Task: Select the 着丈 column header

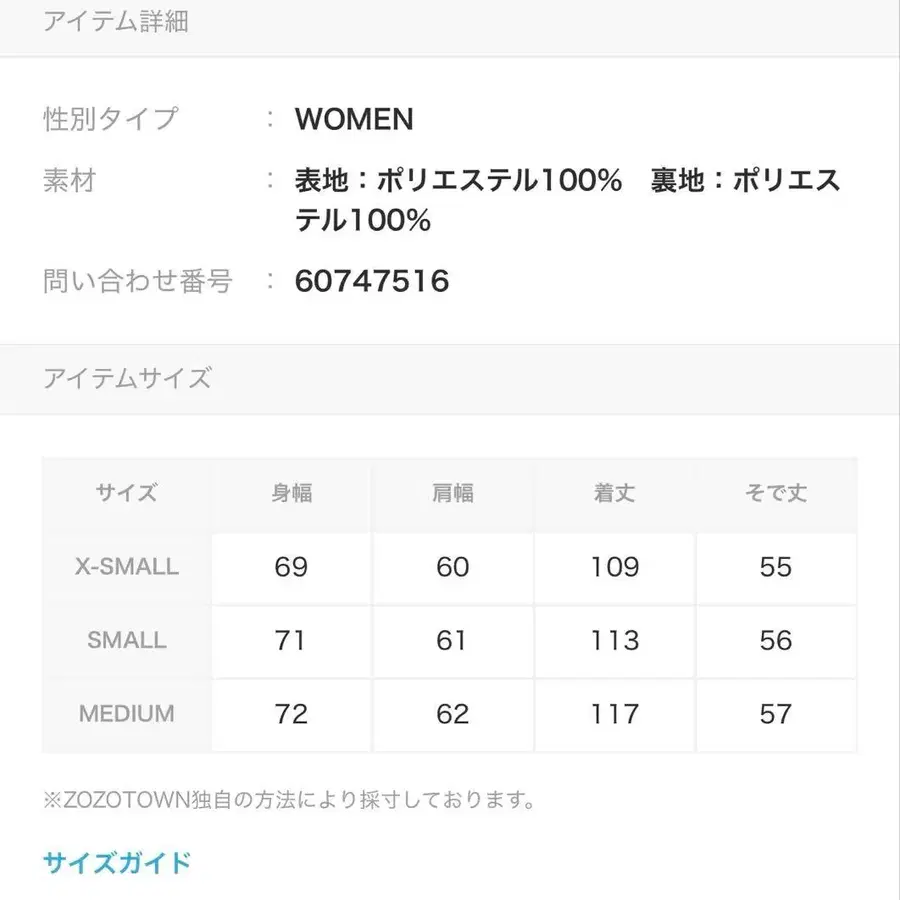Action: pyautogui.click(x=613, y=493)
